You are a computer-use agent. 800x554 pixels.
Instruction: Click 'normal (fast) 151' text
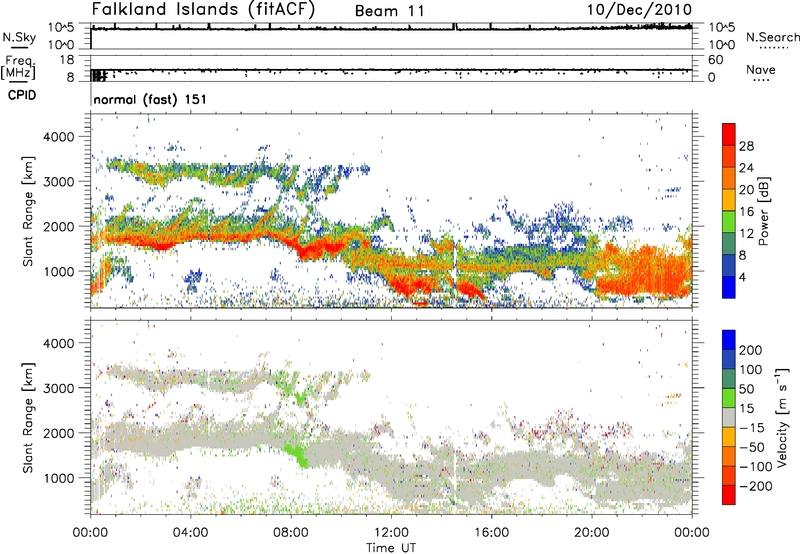click(150, 99)
